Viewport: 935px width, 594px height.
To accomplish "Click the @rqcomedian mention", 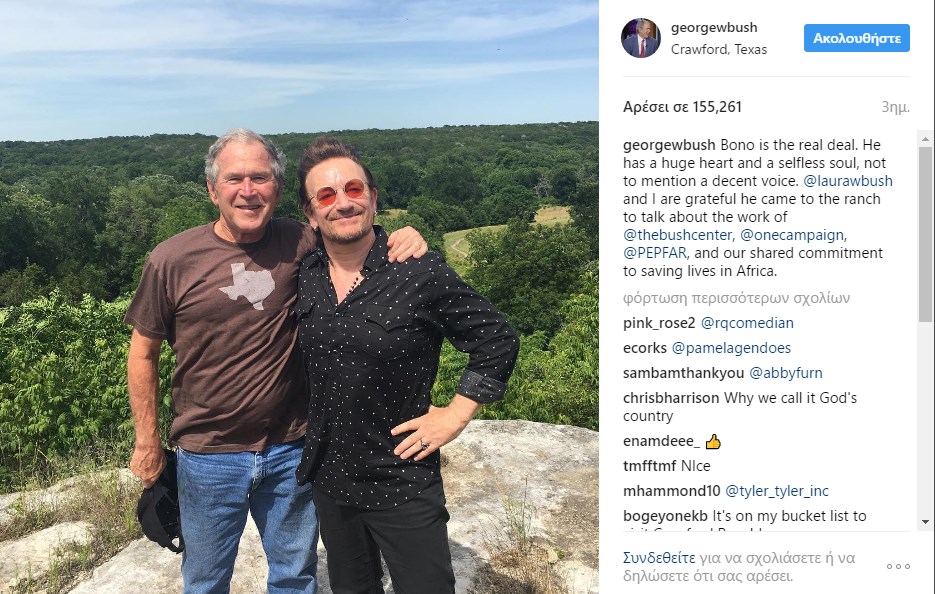I will tap(748, 323).
